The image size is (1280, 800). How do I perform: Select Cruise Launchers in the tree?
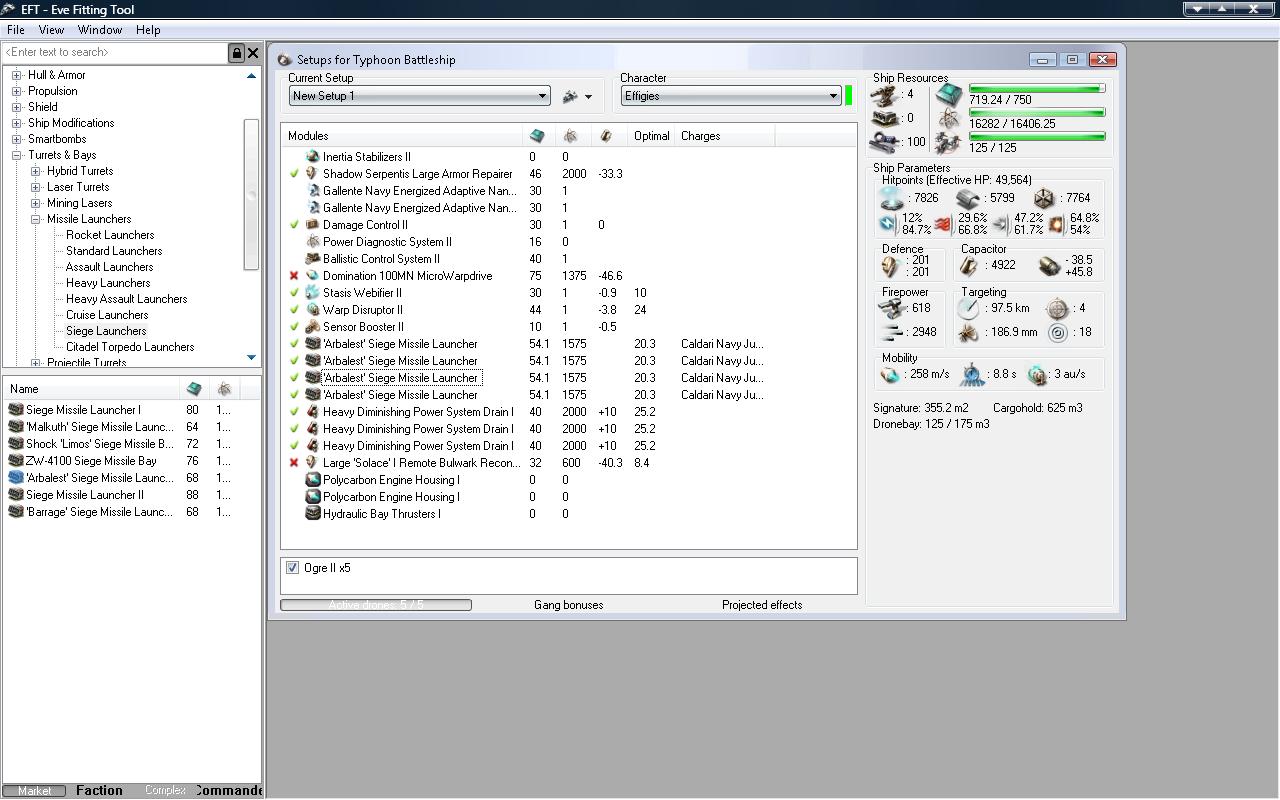[107, 315]
